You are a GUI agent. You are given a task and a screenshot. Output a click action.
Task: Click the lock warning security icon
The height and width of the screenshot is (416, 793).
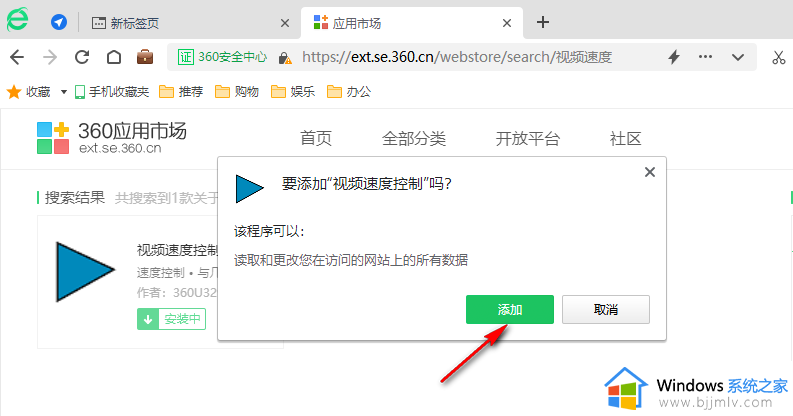click(x=285, y=58)
